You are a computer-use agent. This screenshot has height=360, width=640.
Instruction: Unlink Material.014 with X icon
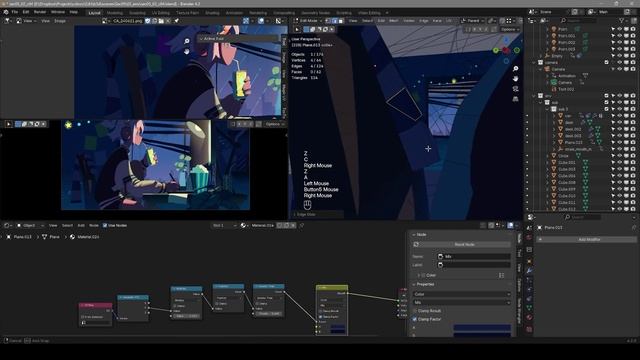[x=293, y=225]
